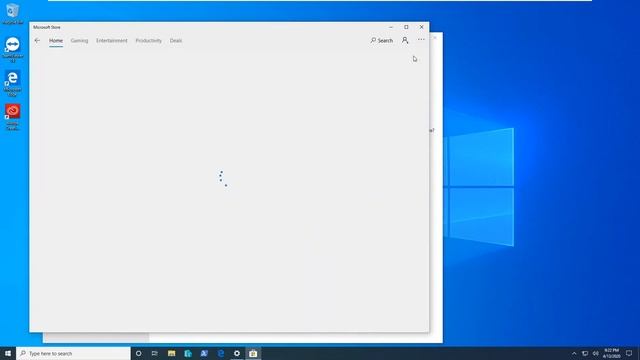This screenshot has height=360, width=640.
Task: Open the Home tab in Microsoft Store
Action: pos(56,40)
